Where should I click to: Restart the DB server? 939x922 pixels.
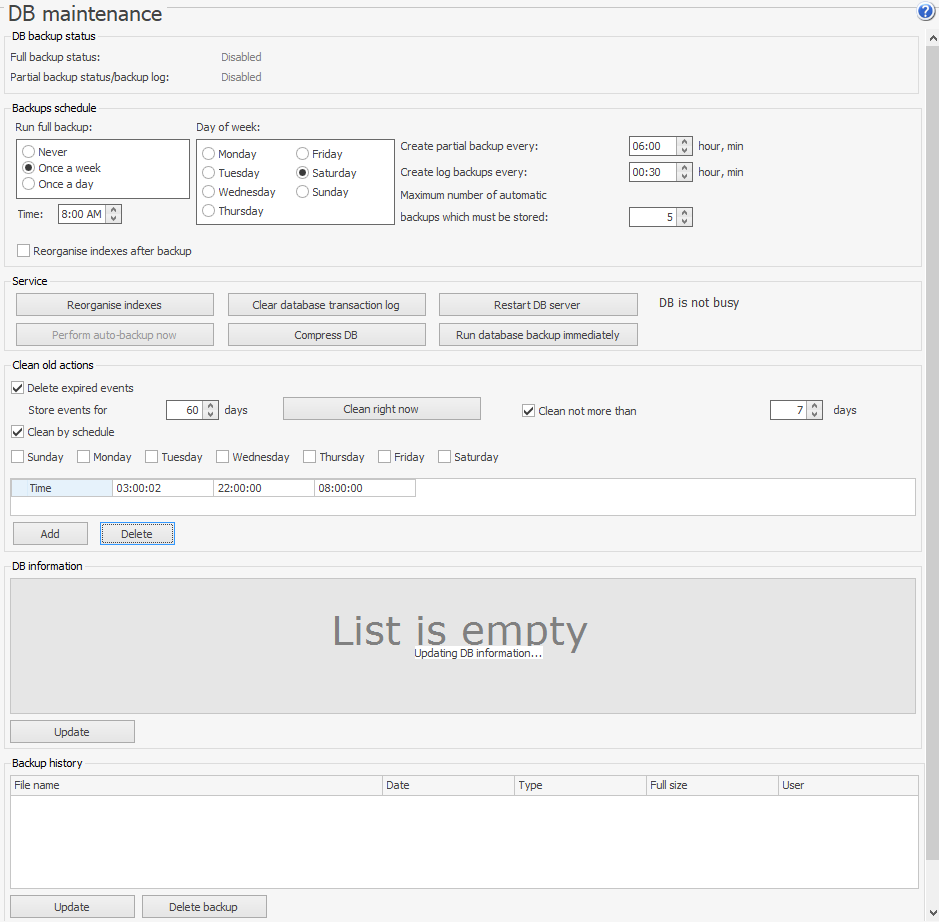[537, 305]
